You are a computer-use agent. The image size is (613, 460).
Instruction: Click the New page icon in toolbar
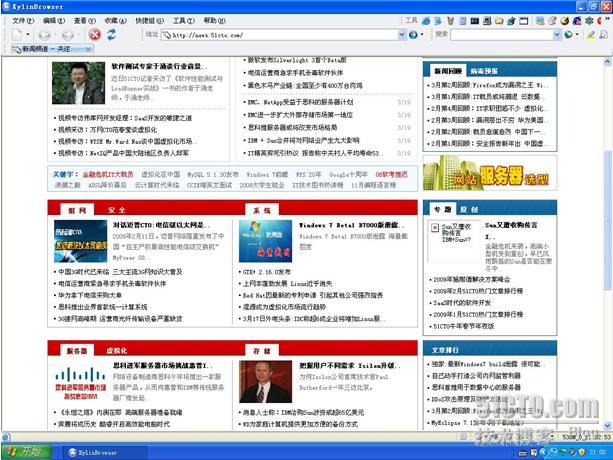(x=17, y=35)
